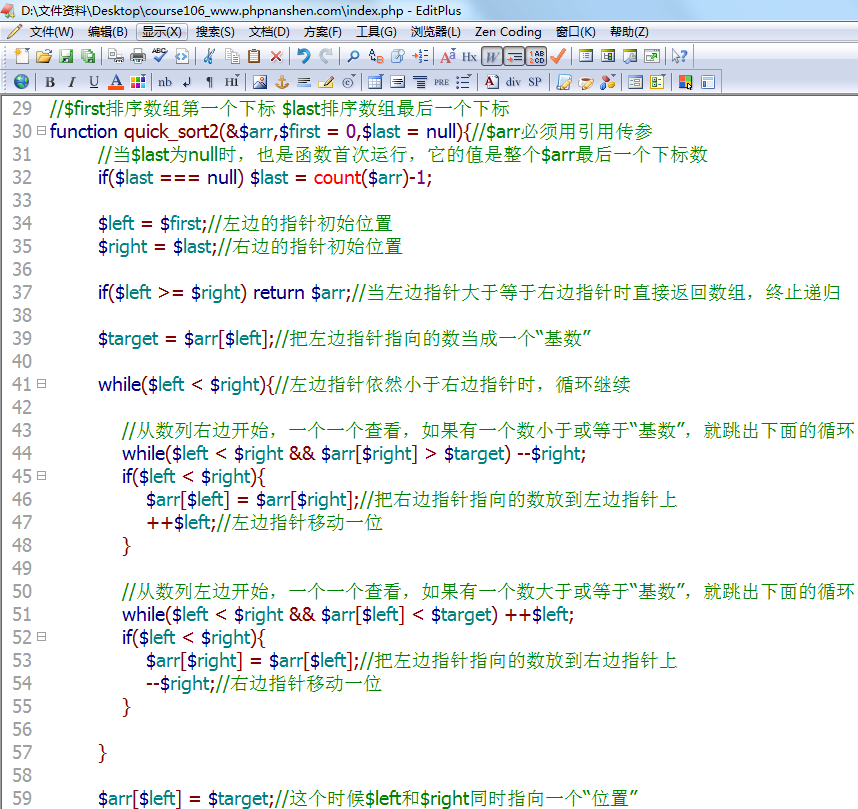Screen dimensions: 858x809
Task: Cut selection with the scissors icon
Action: coord(209,56)
